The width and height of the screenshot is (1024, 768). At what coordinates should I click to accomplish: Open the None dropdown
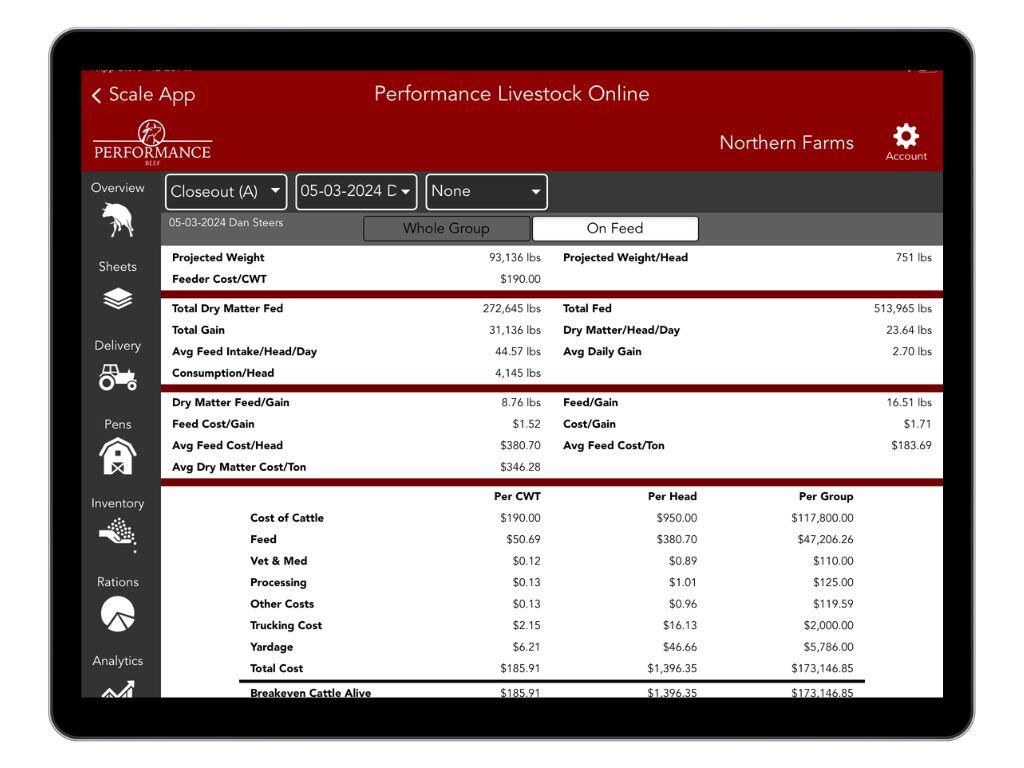point(487,191)
